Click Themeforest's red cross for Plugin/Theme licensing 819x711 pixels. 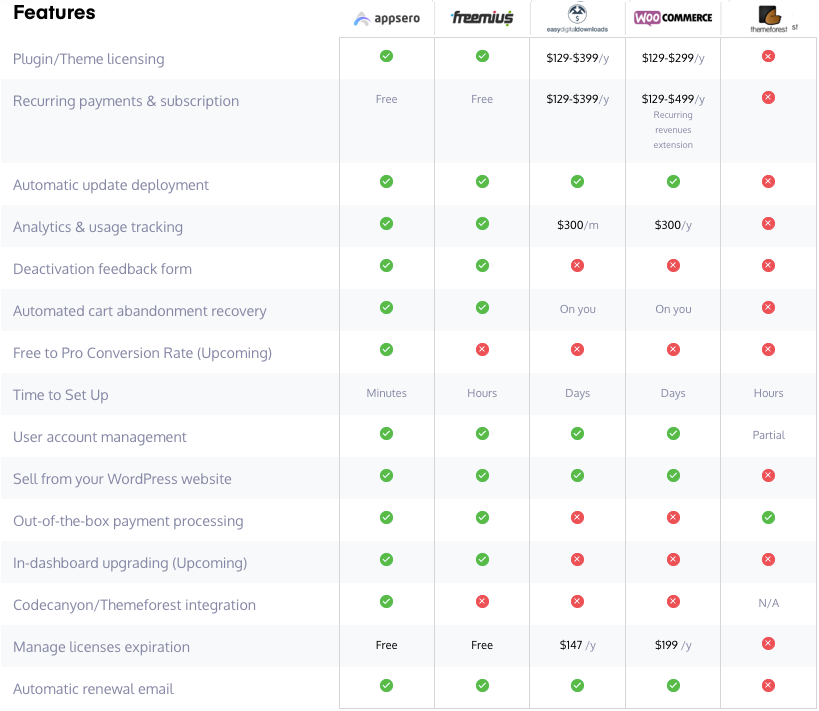[768, 56]
